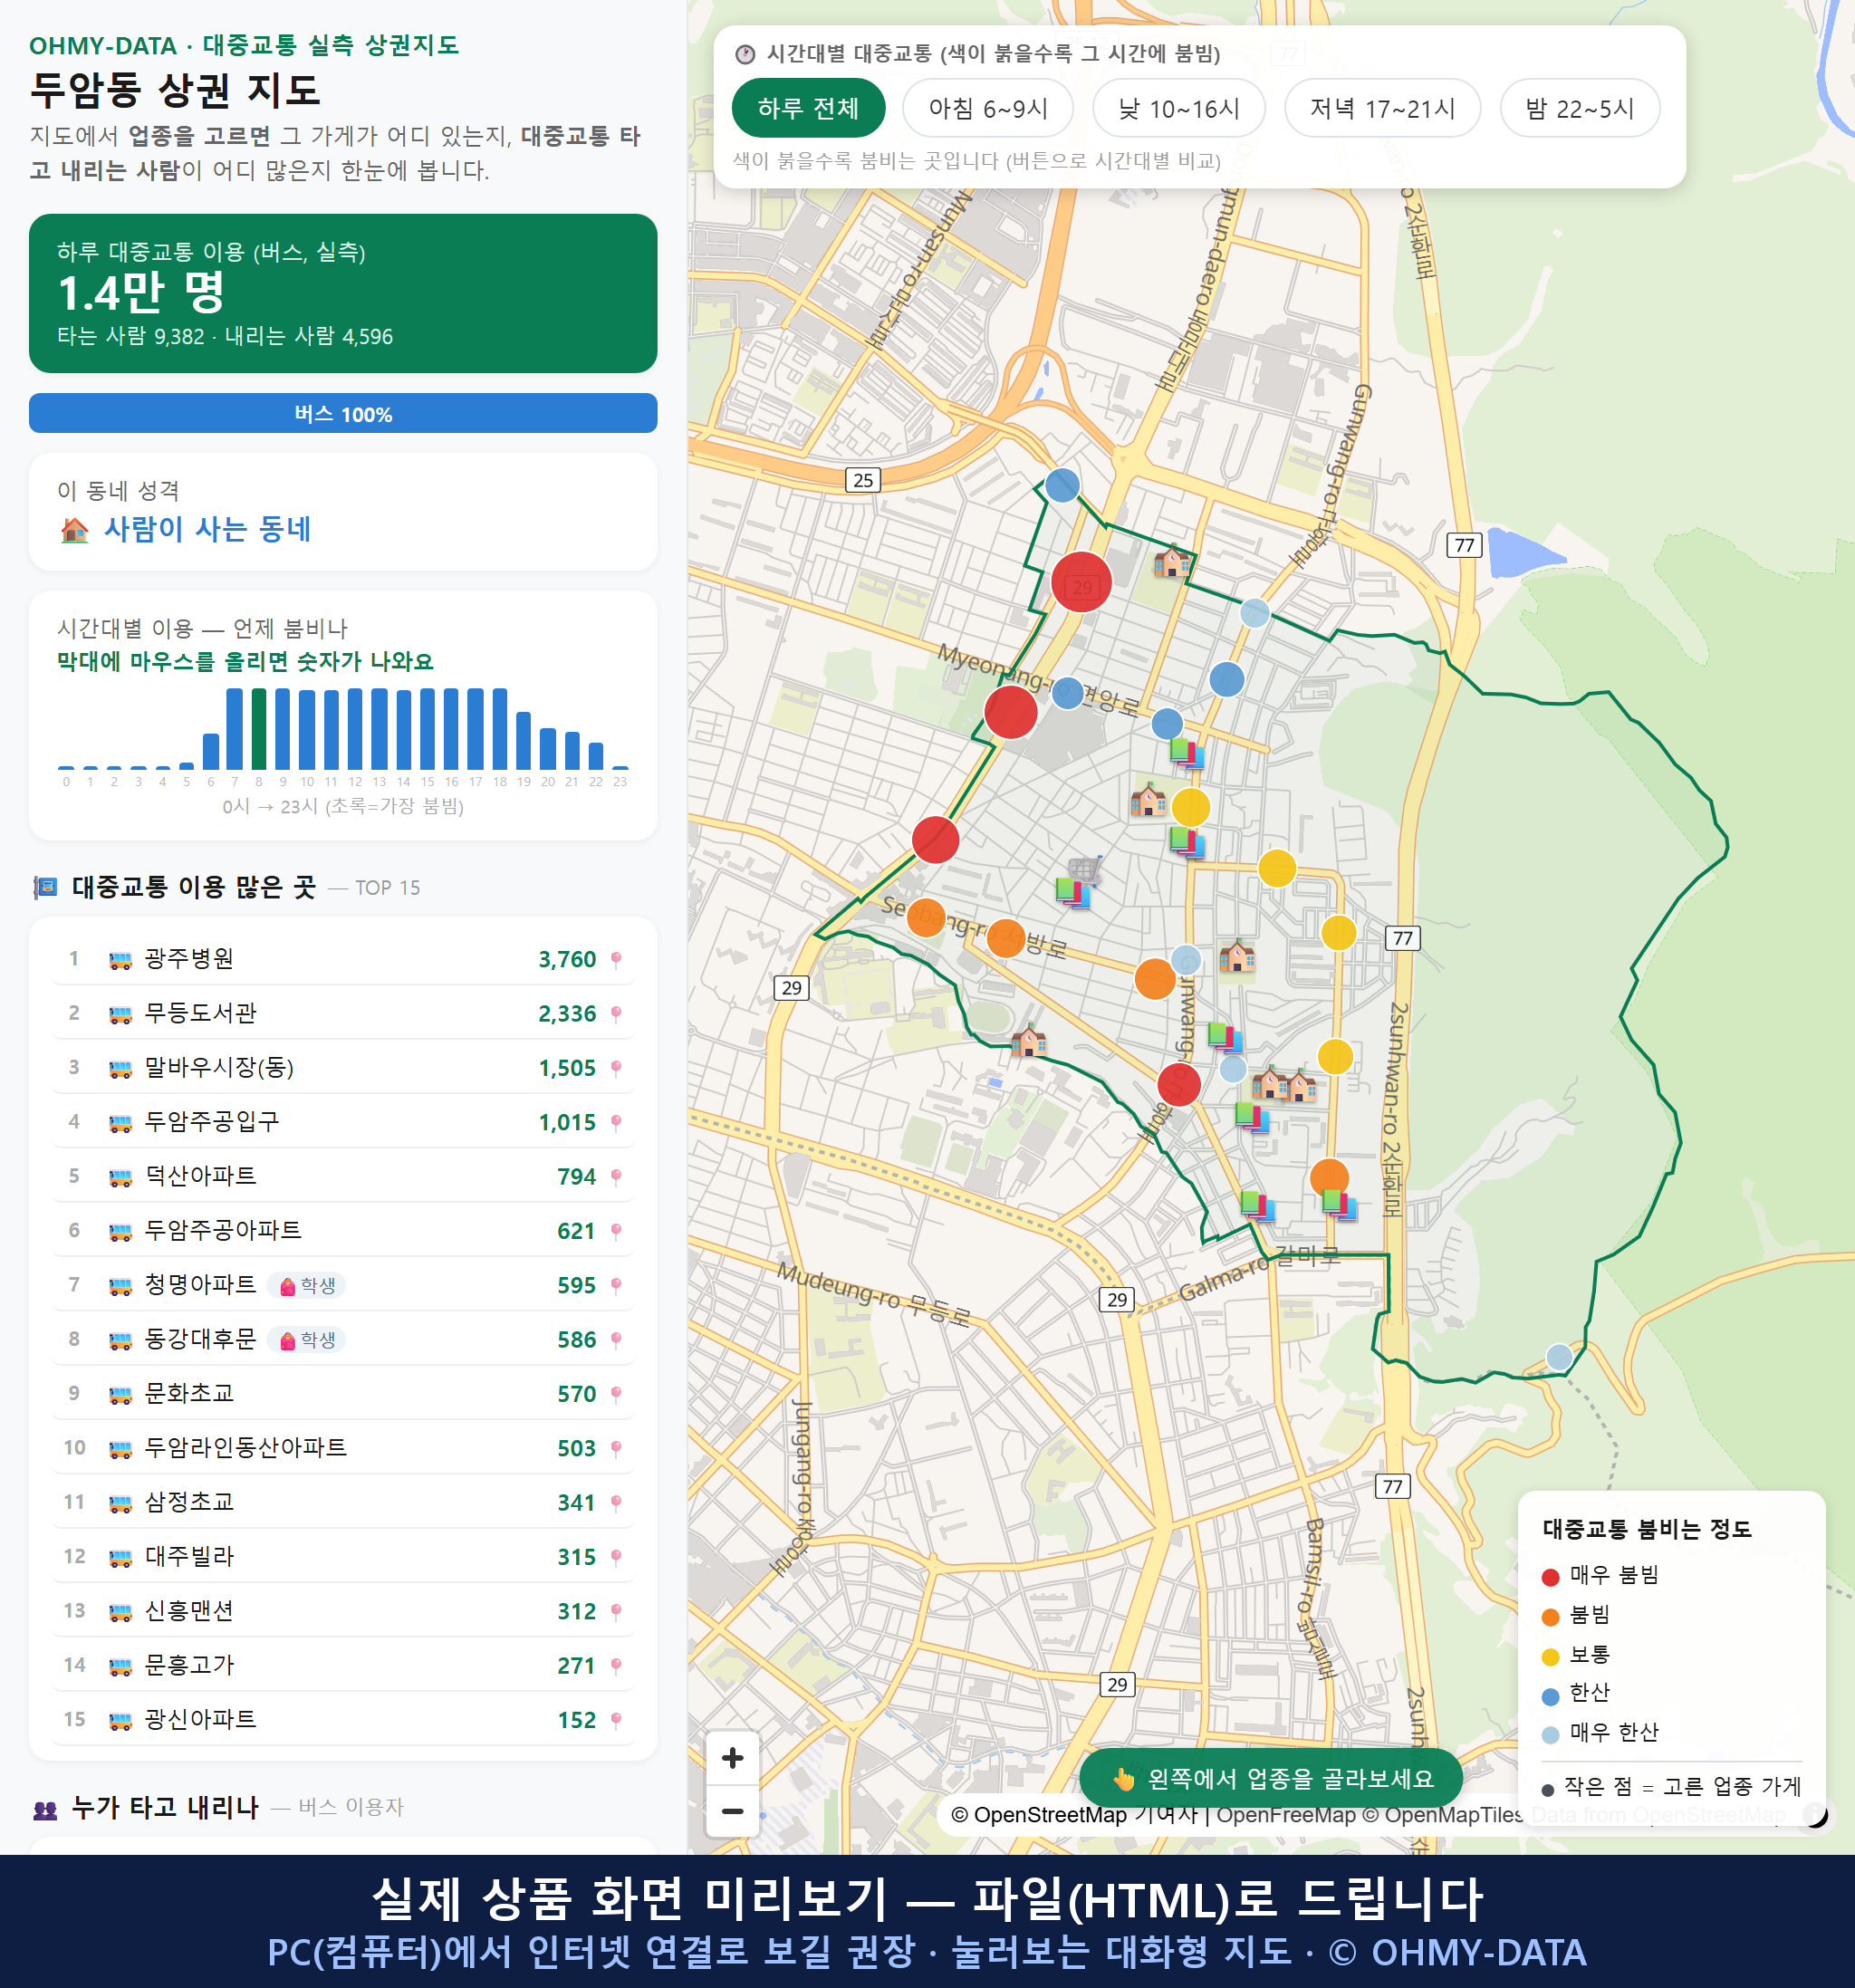Select the 하루 전체 time filter
Image resolution: width=1855 pixels, height=1988 pixels.
pos(808,108)
